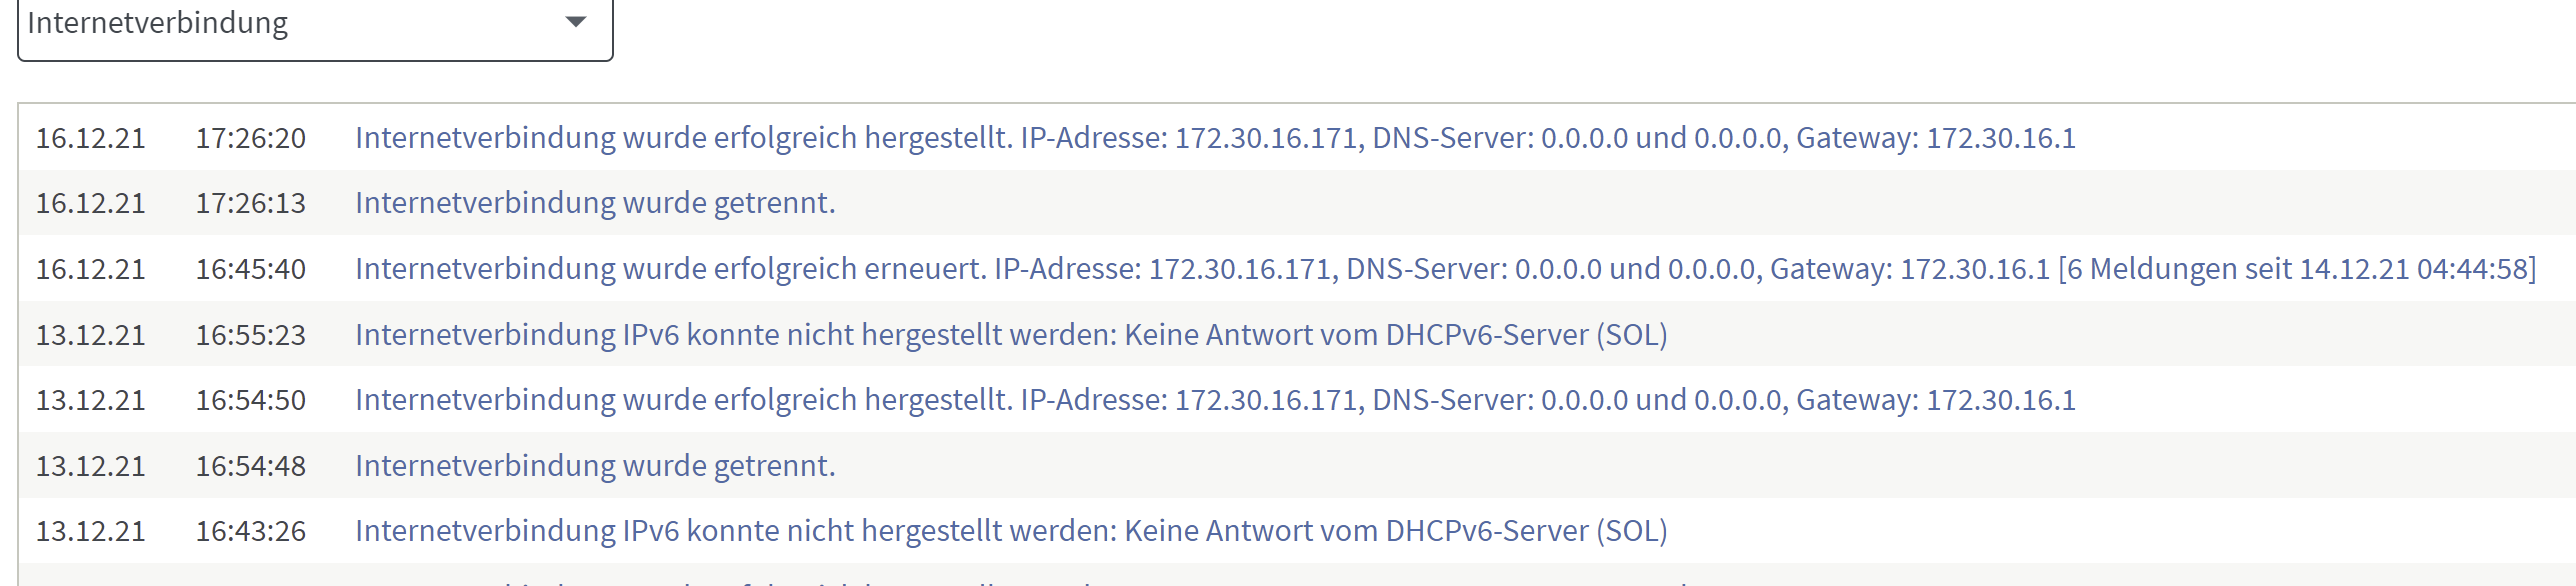Select the timestamp 17:26:13
The height and width of the screenshot is (586, 2576).
click(251, 203)
